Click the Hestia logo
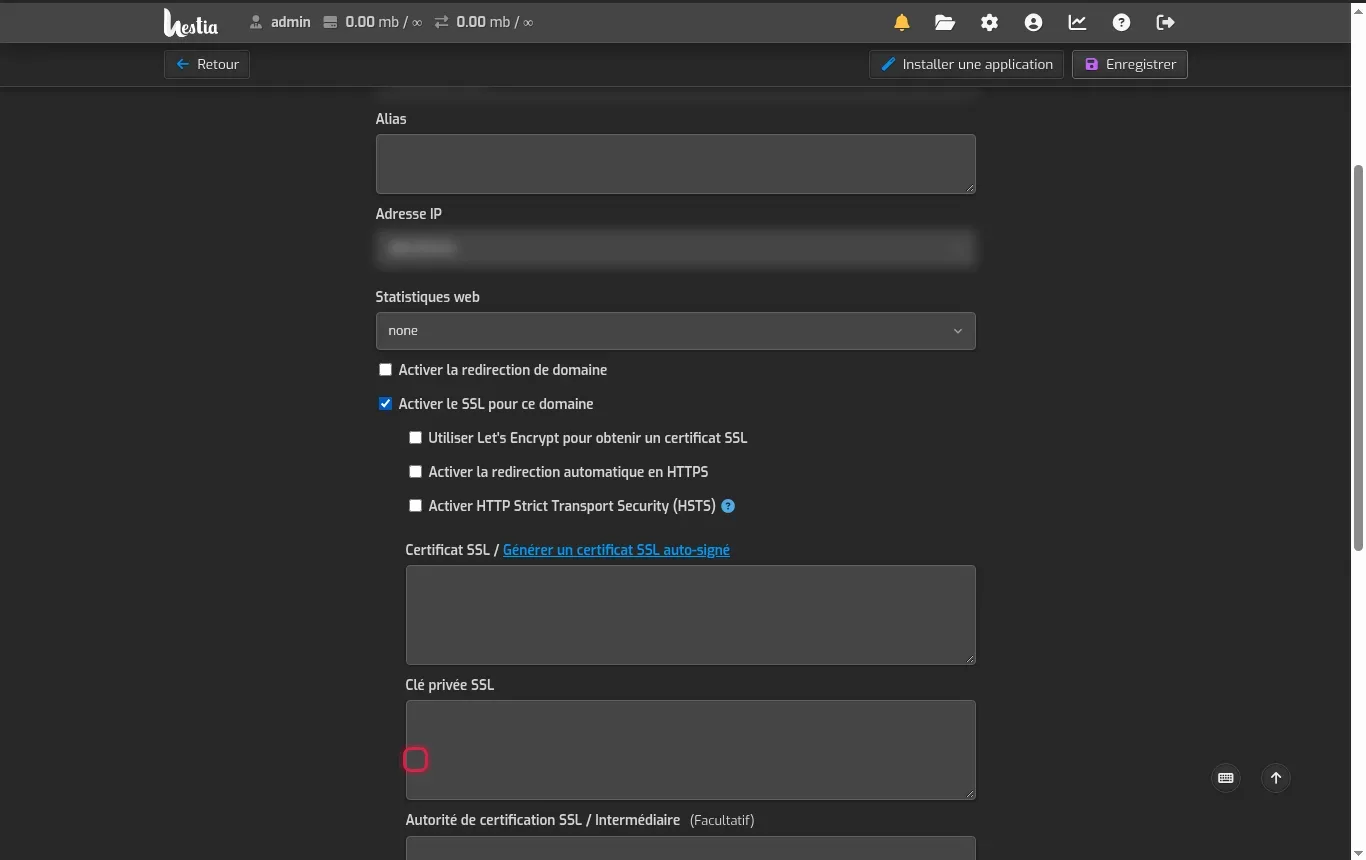1366x860 pixels. (190, 22)
